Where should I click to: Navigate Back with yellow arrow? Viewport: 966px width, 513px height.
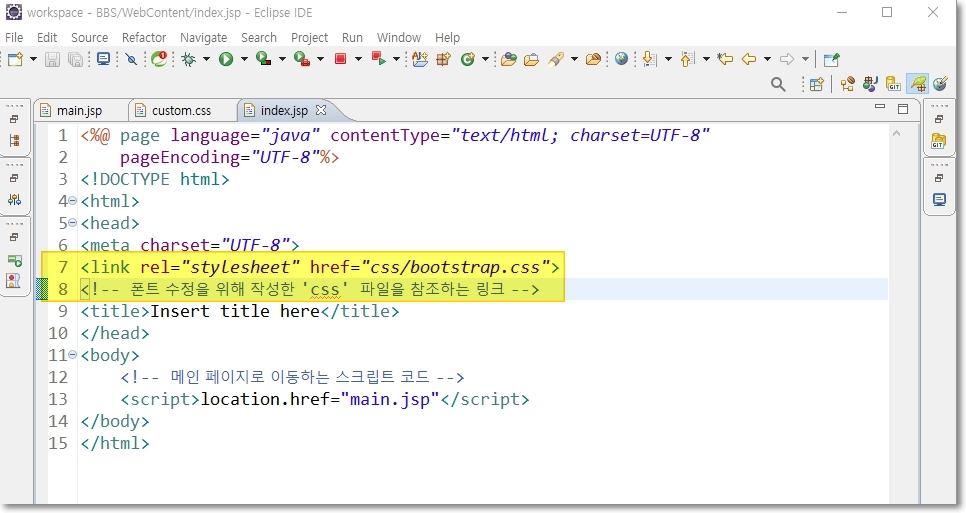(x=749, y=59)
